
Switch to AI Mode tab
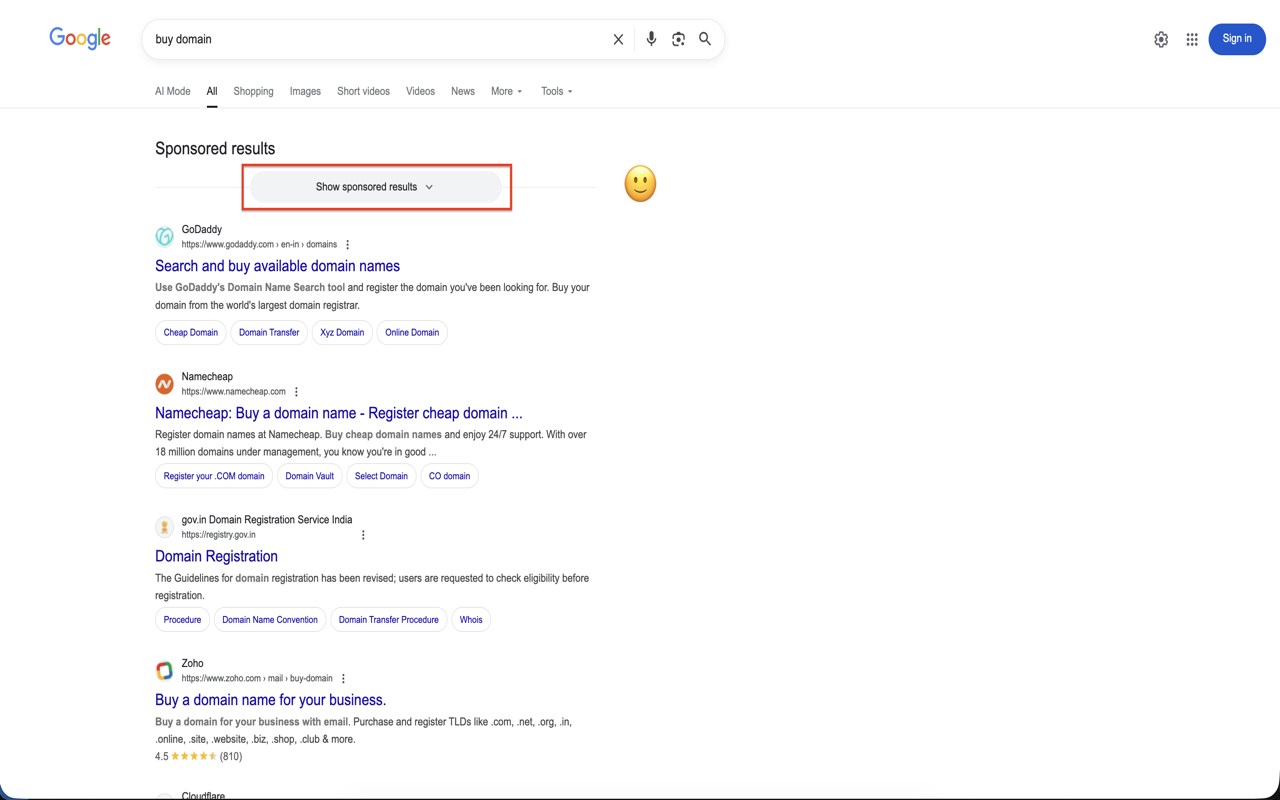(x=173, y=91)
